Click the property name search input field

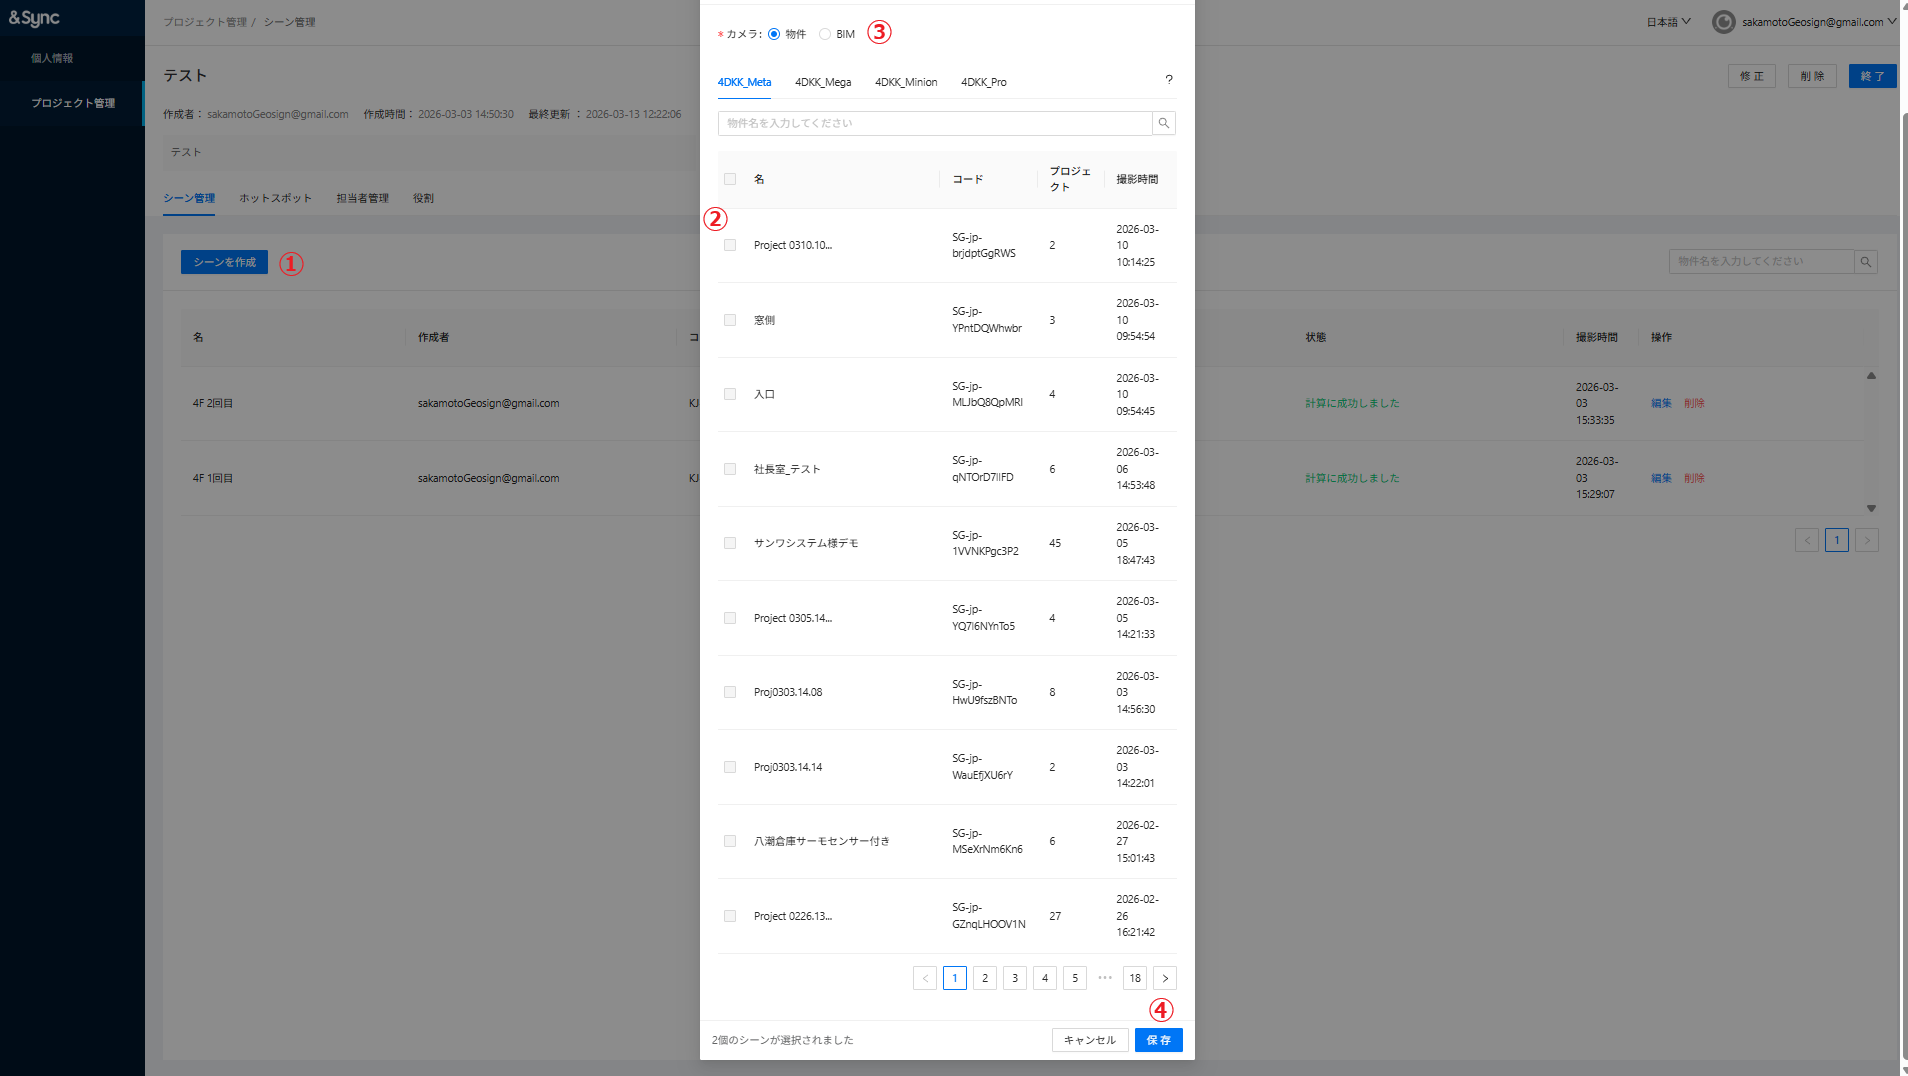coord(935,123)
